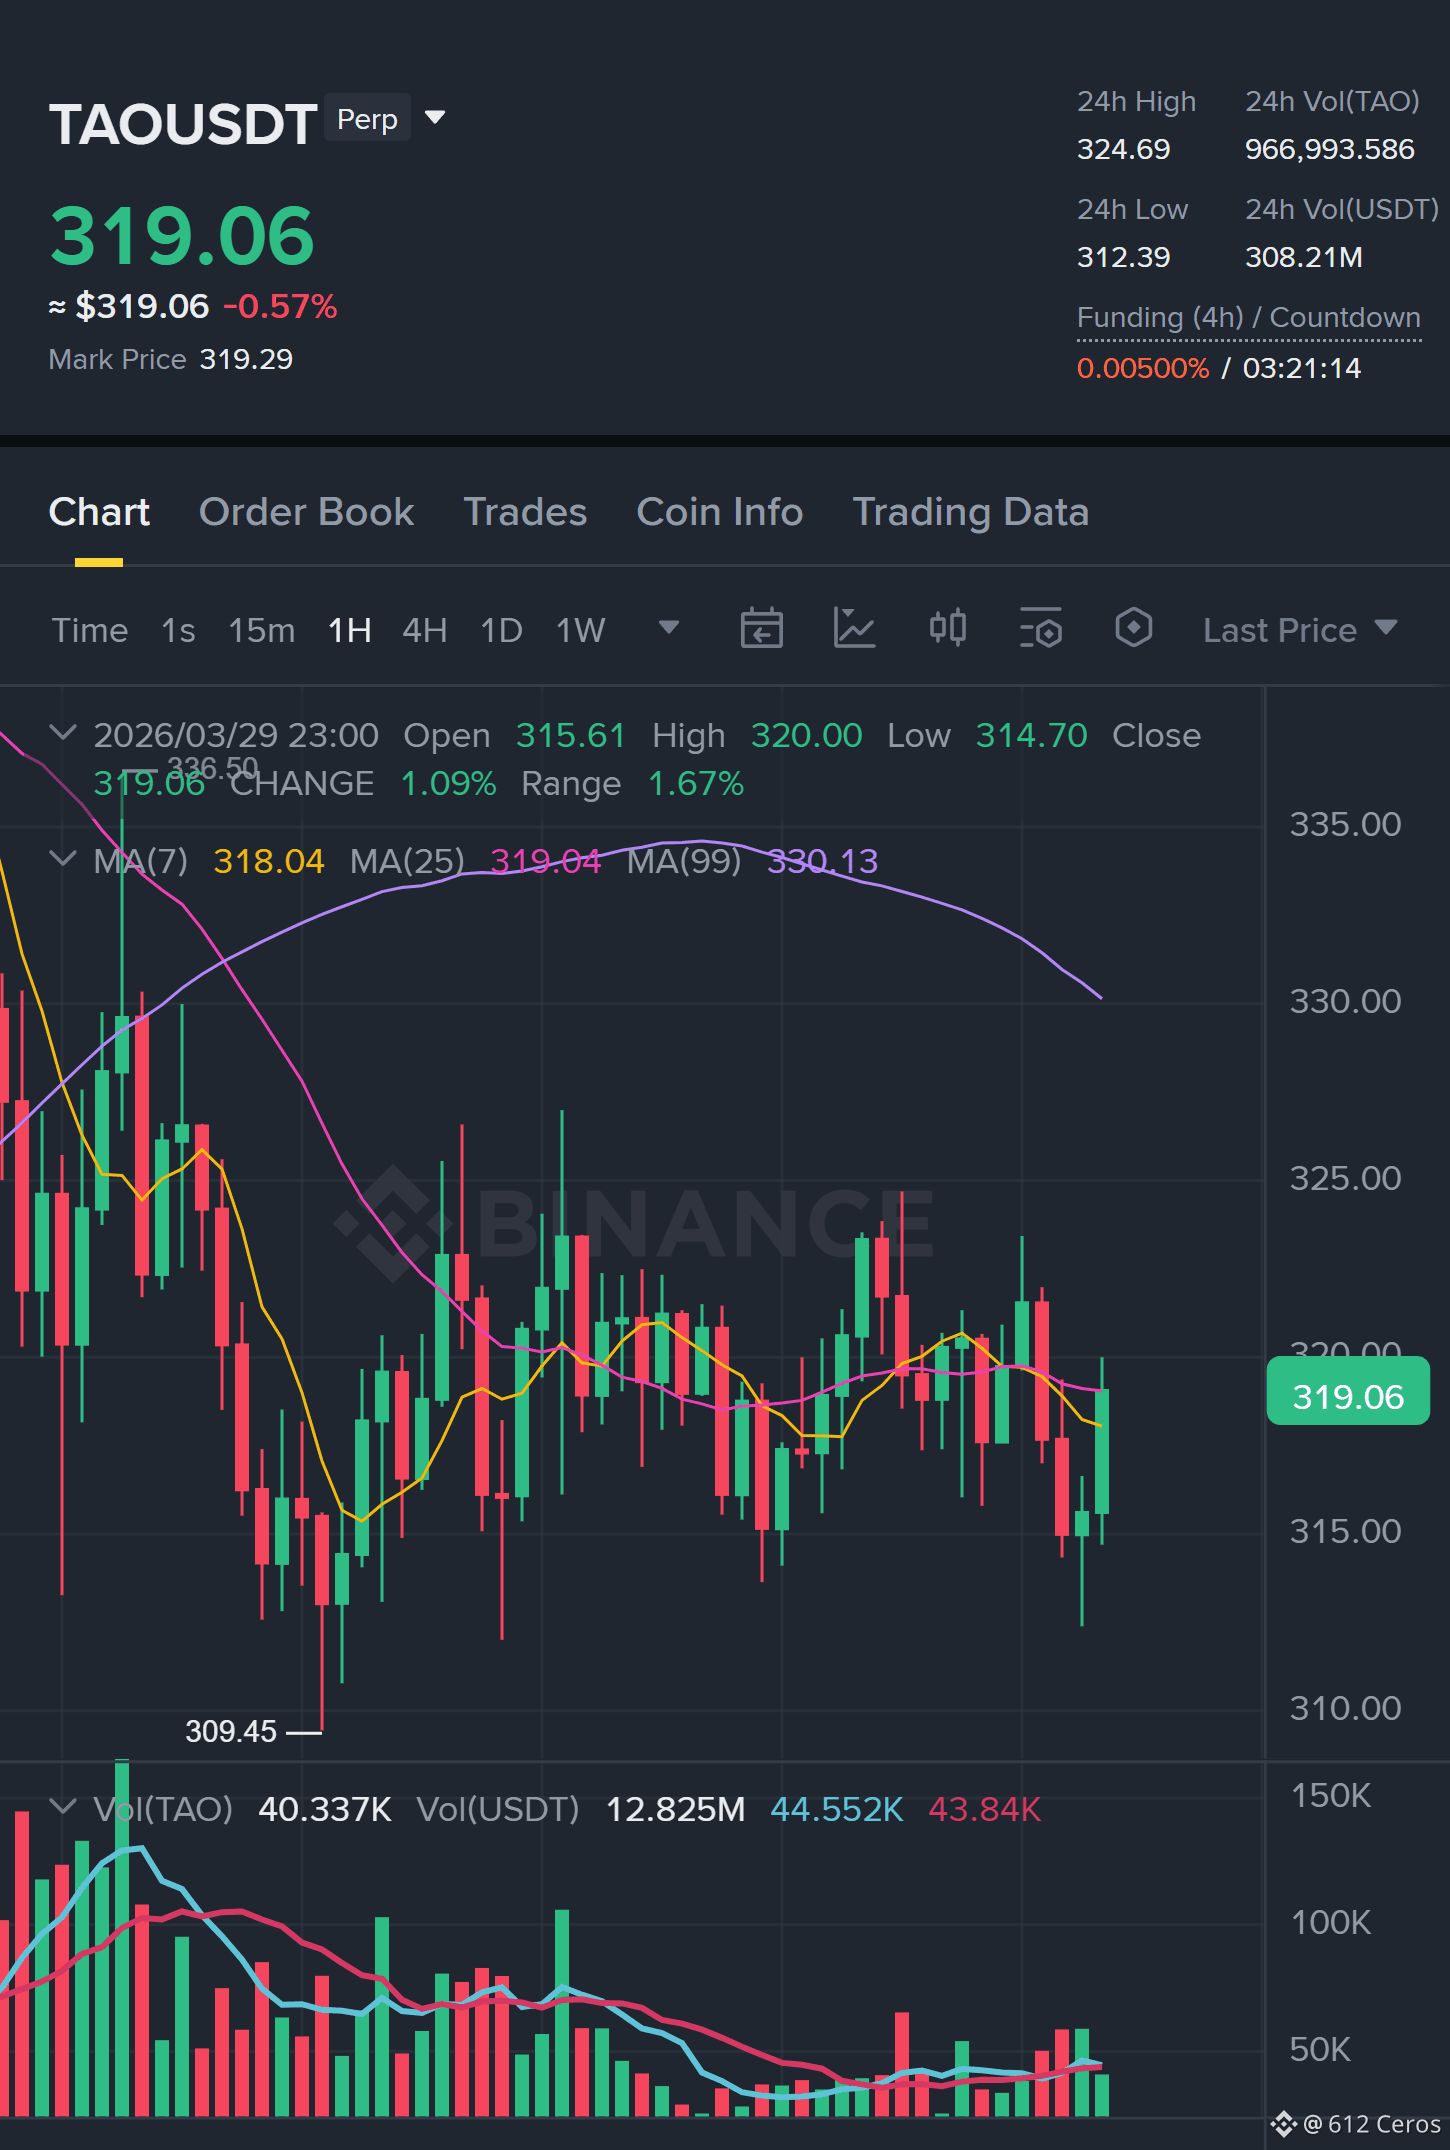Select the 15m timeframe
The height and width of the screenshot is (2150, 1450).
[262, 631]
